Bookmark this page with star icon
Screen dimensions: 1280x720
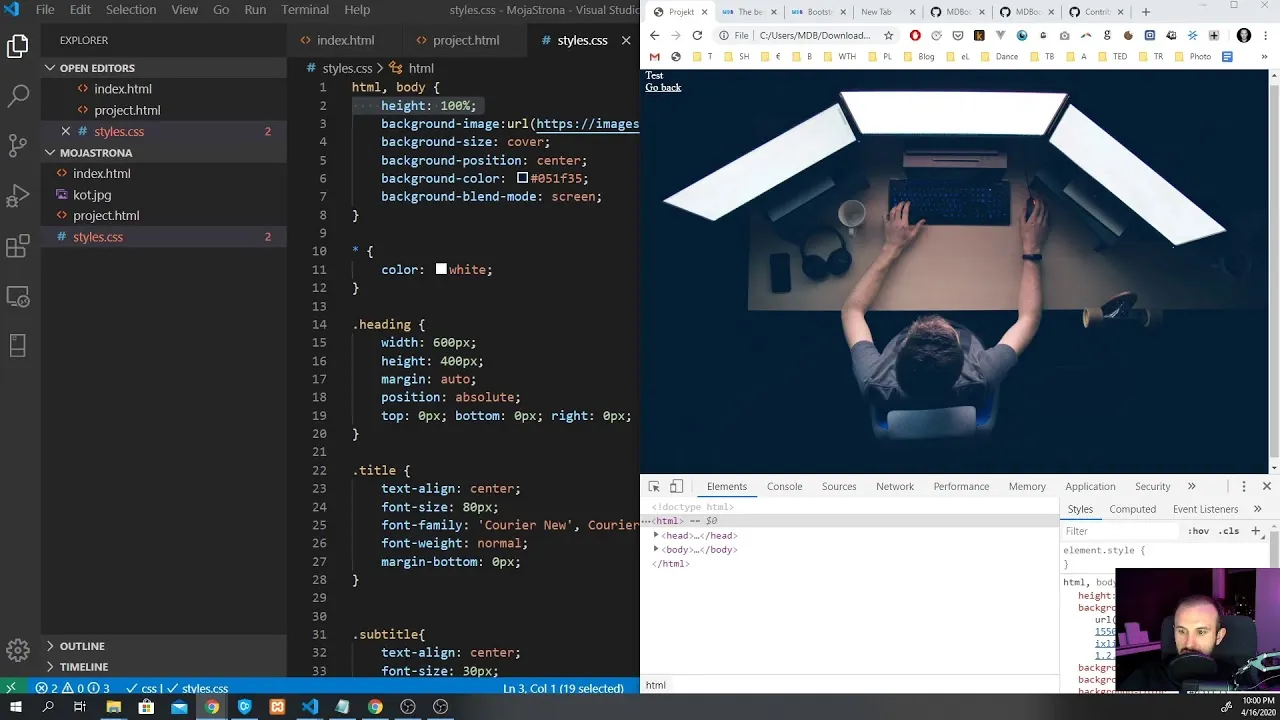(x=888, y=35)
